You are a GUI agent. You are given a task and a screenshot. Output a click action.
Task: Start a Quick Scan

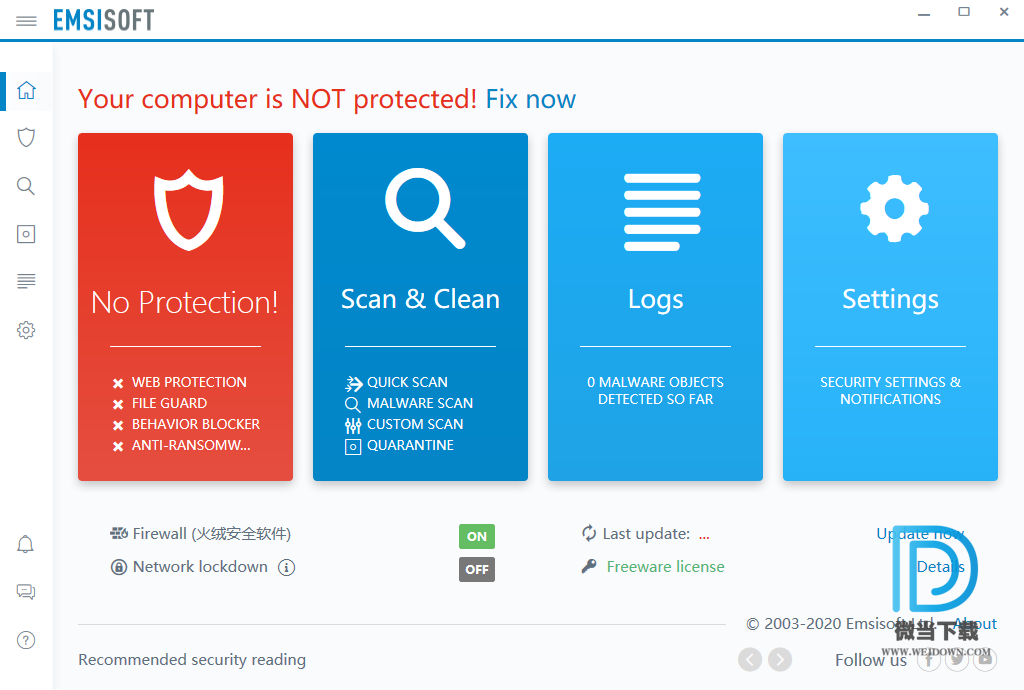396,383
